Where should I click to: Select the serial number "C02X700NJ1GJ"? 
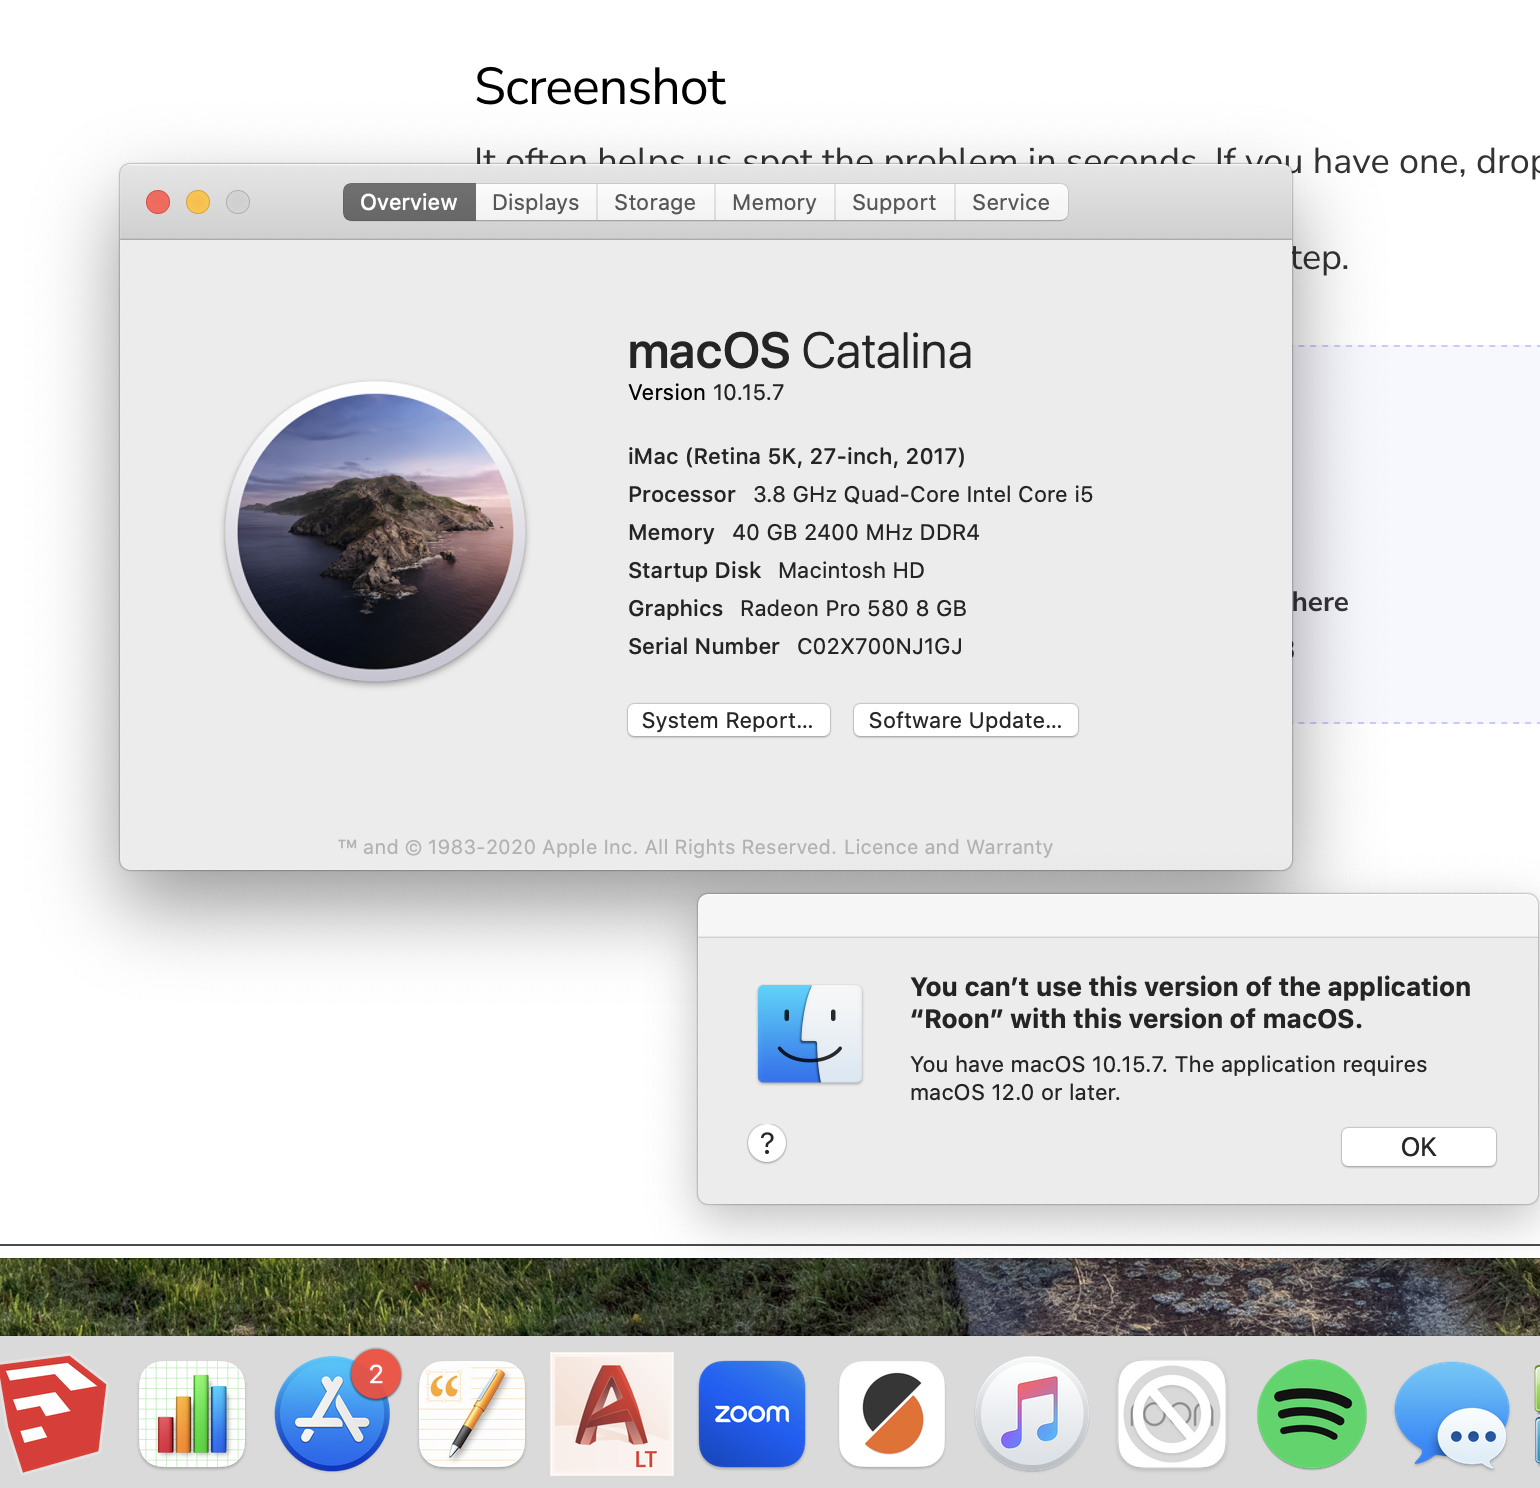880,647
